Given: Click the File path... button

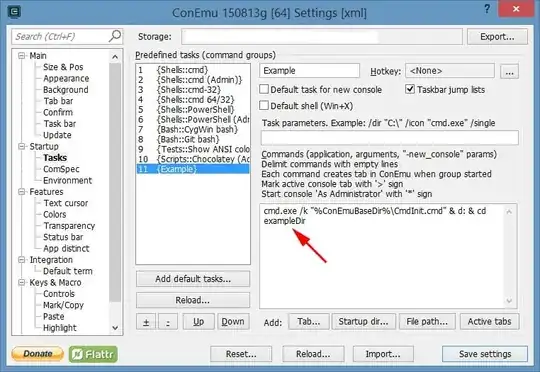Looking at the screenshot, I should click(x=427, y=322).
